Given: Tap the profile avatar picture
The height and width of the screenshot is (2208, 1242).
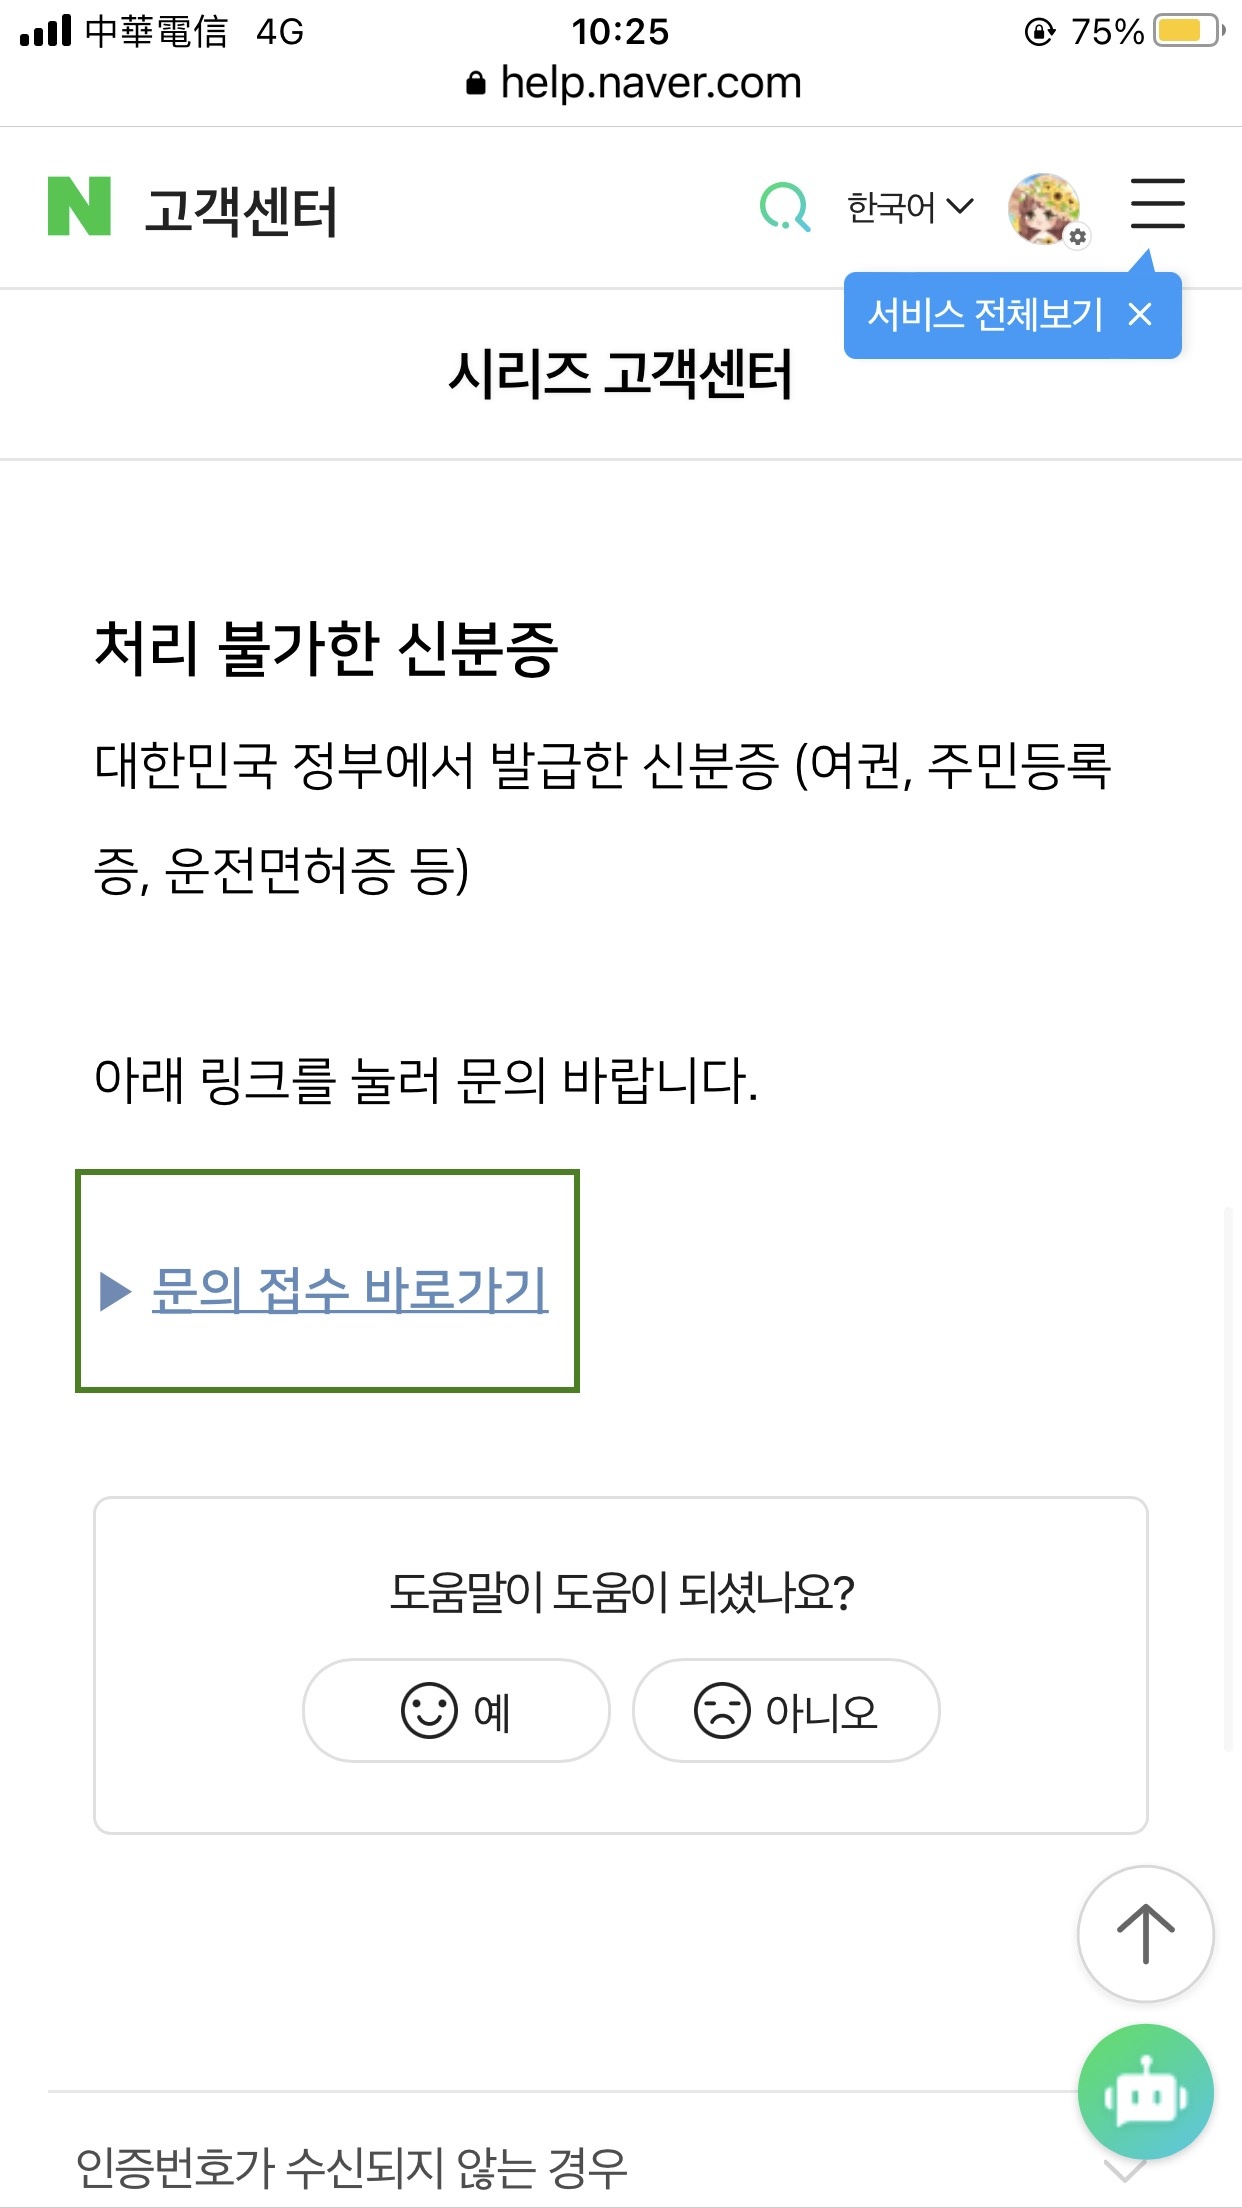Looking at the screenshot, I should point(1044,208).
